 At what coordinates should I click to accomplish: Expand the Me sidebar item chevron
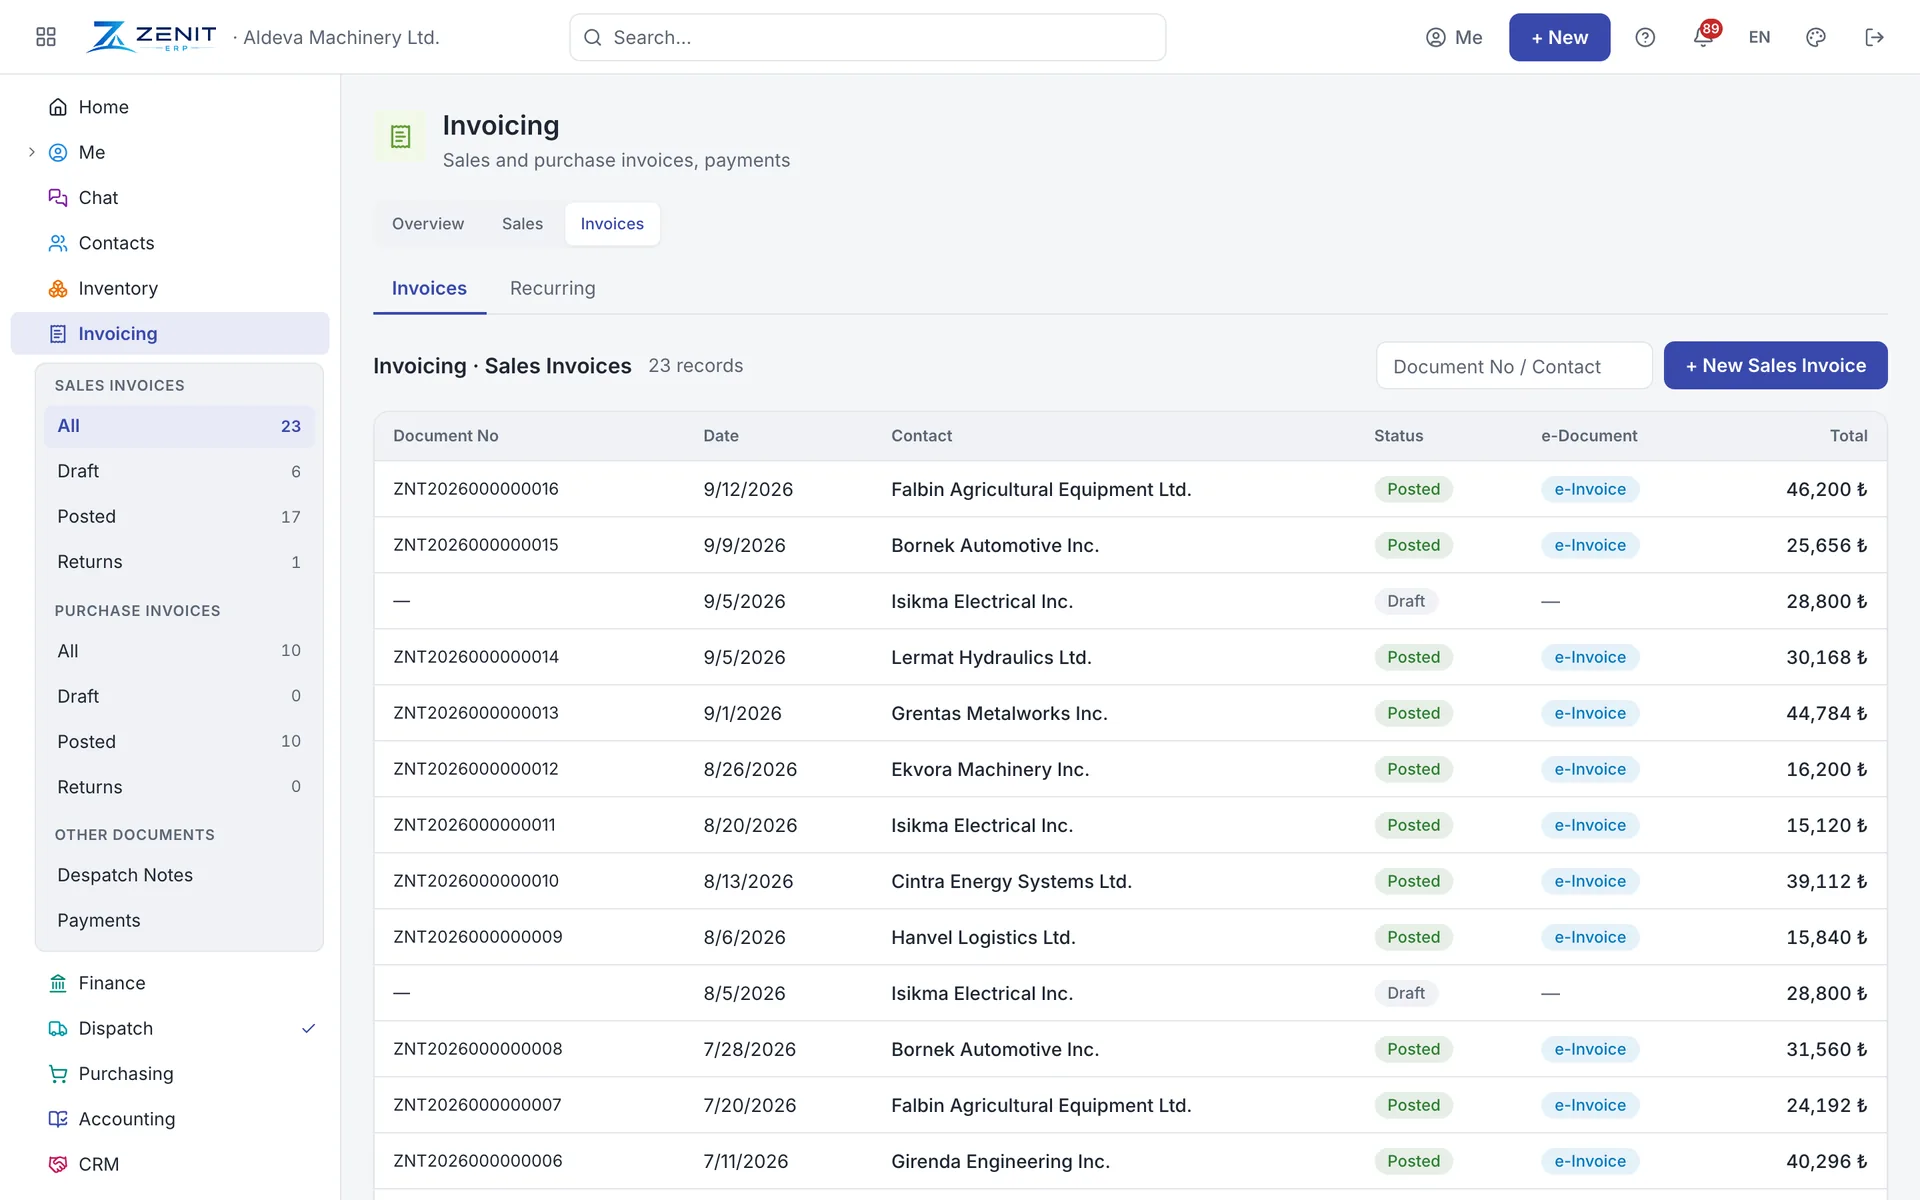[x=31, y=152]
